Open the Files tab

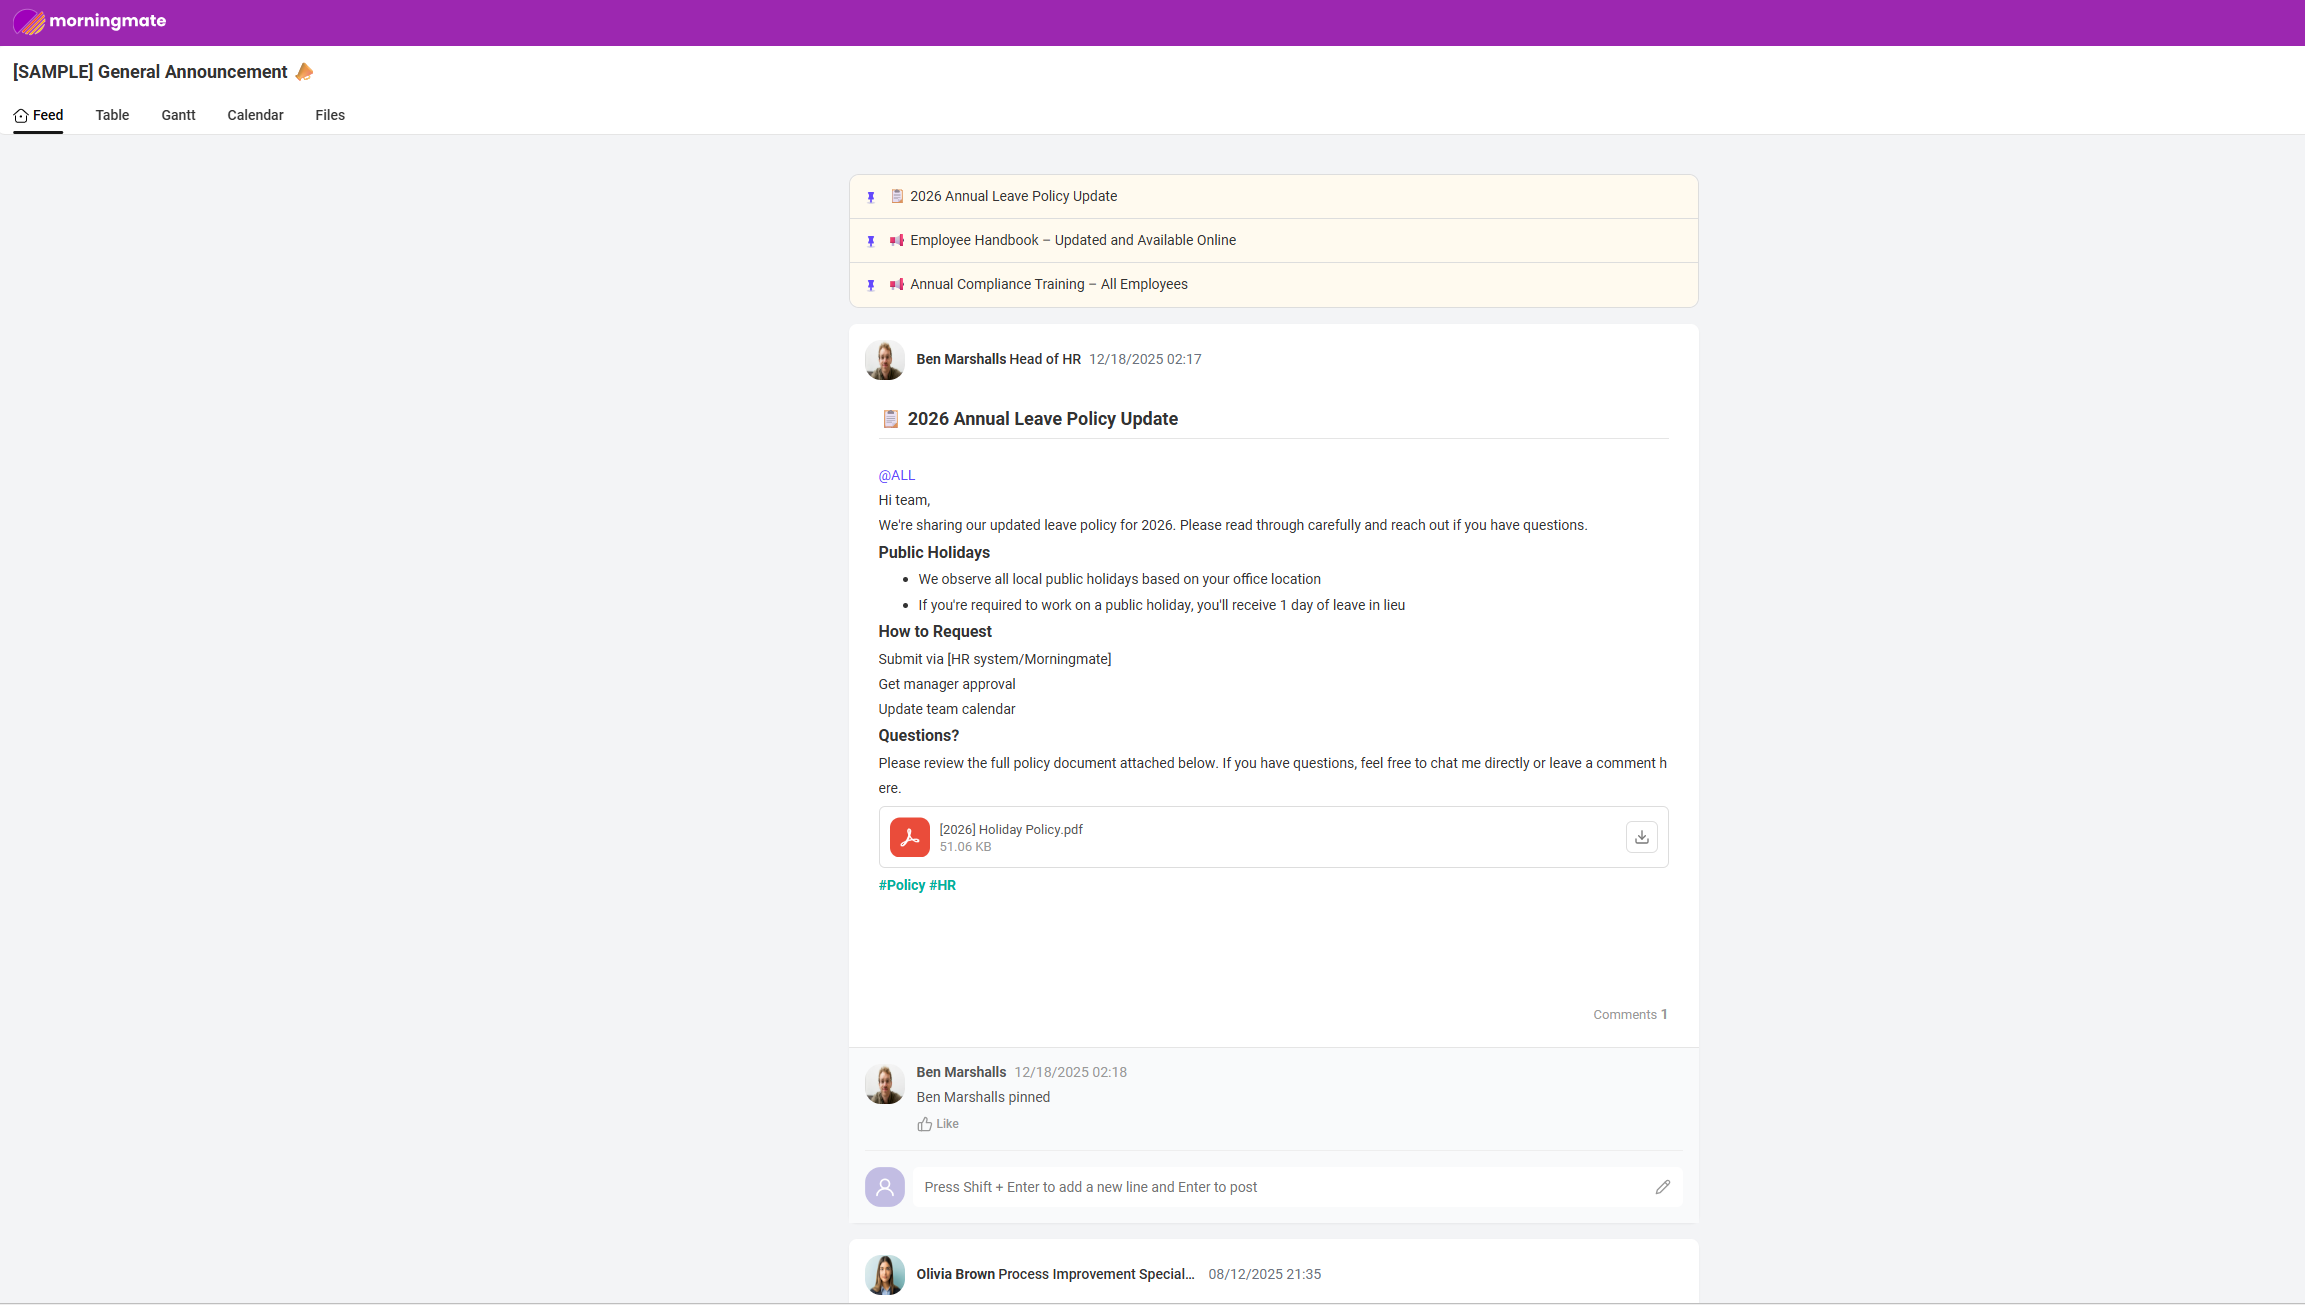[330, 115]
